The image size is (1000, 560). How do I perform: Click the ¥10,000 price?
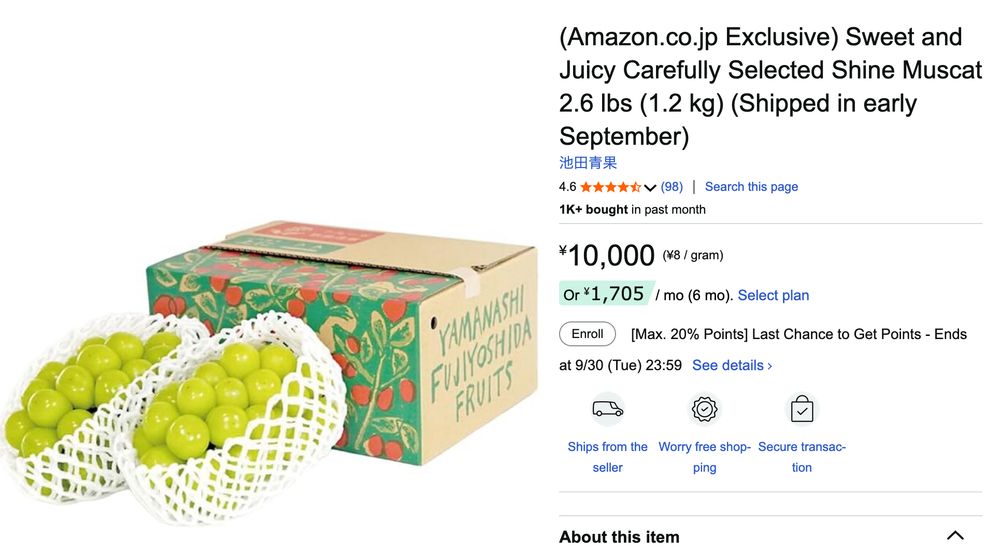tap(608, 256)
